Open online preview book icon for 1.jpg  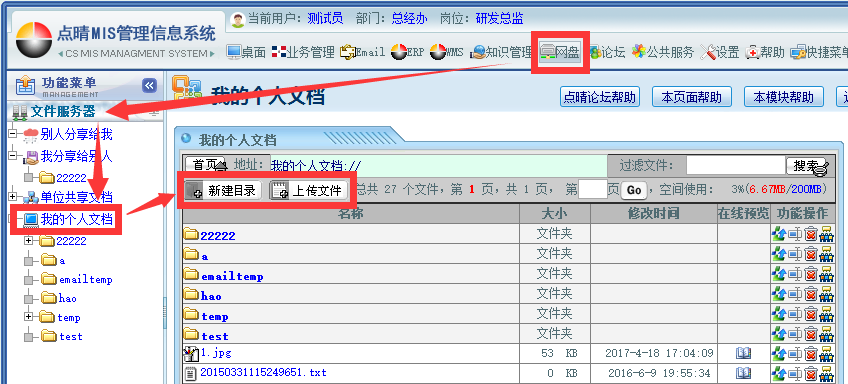tap(744, 354)
